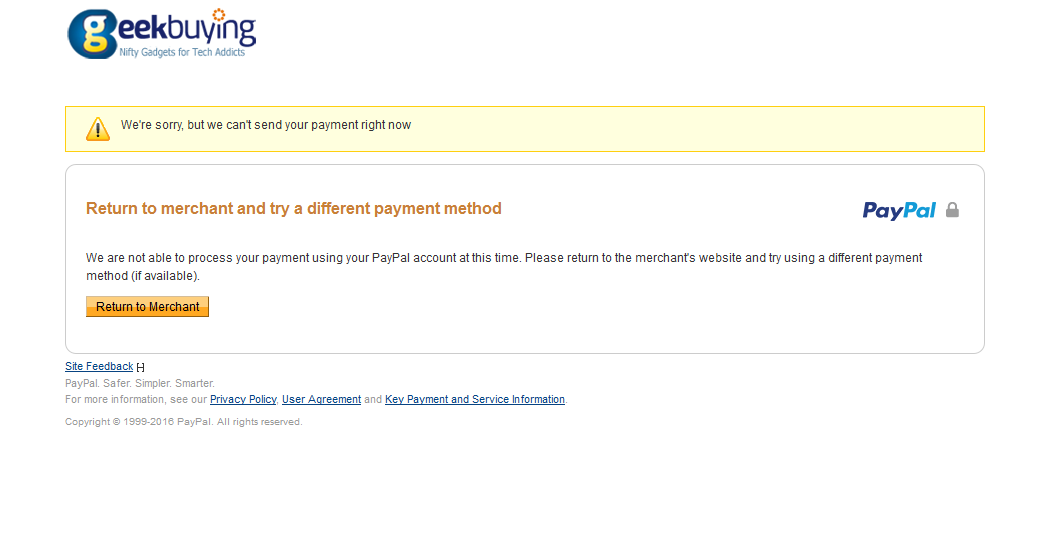Click the 'For more information, see our' text
The image size is (1051, 535).
click(x=136, y=400)
